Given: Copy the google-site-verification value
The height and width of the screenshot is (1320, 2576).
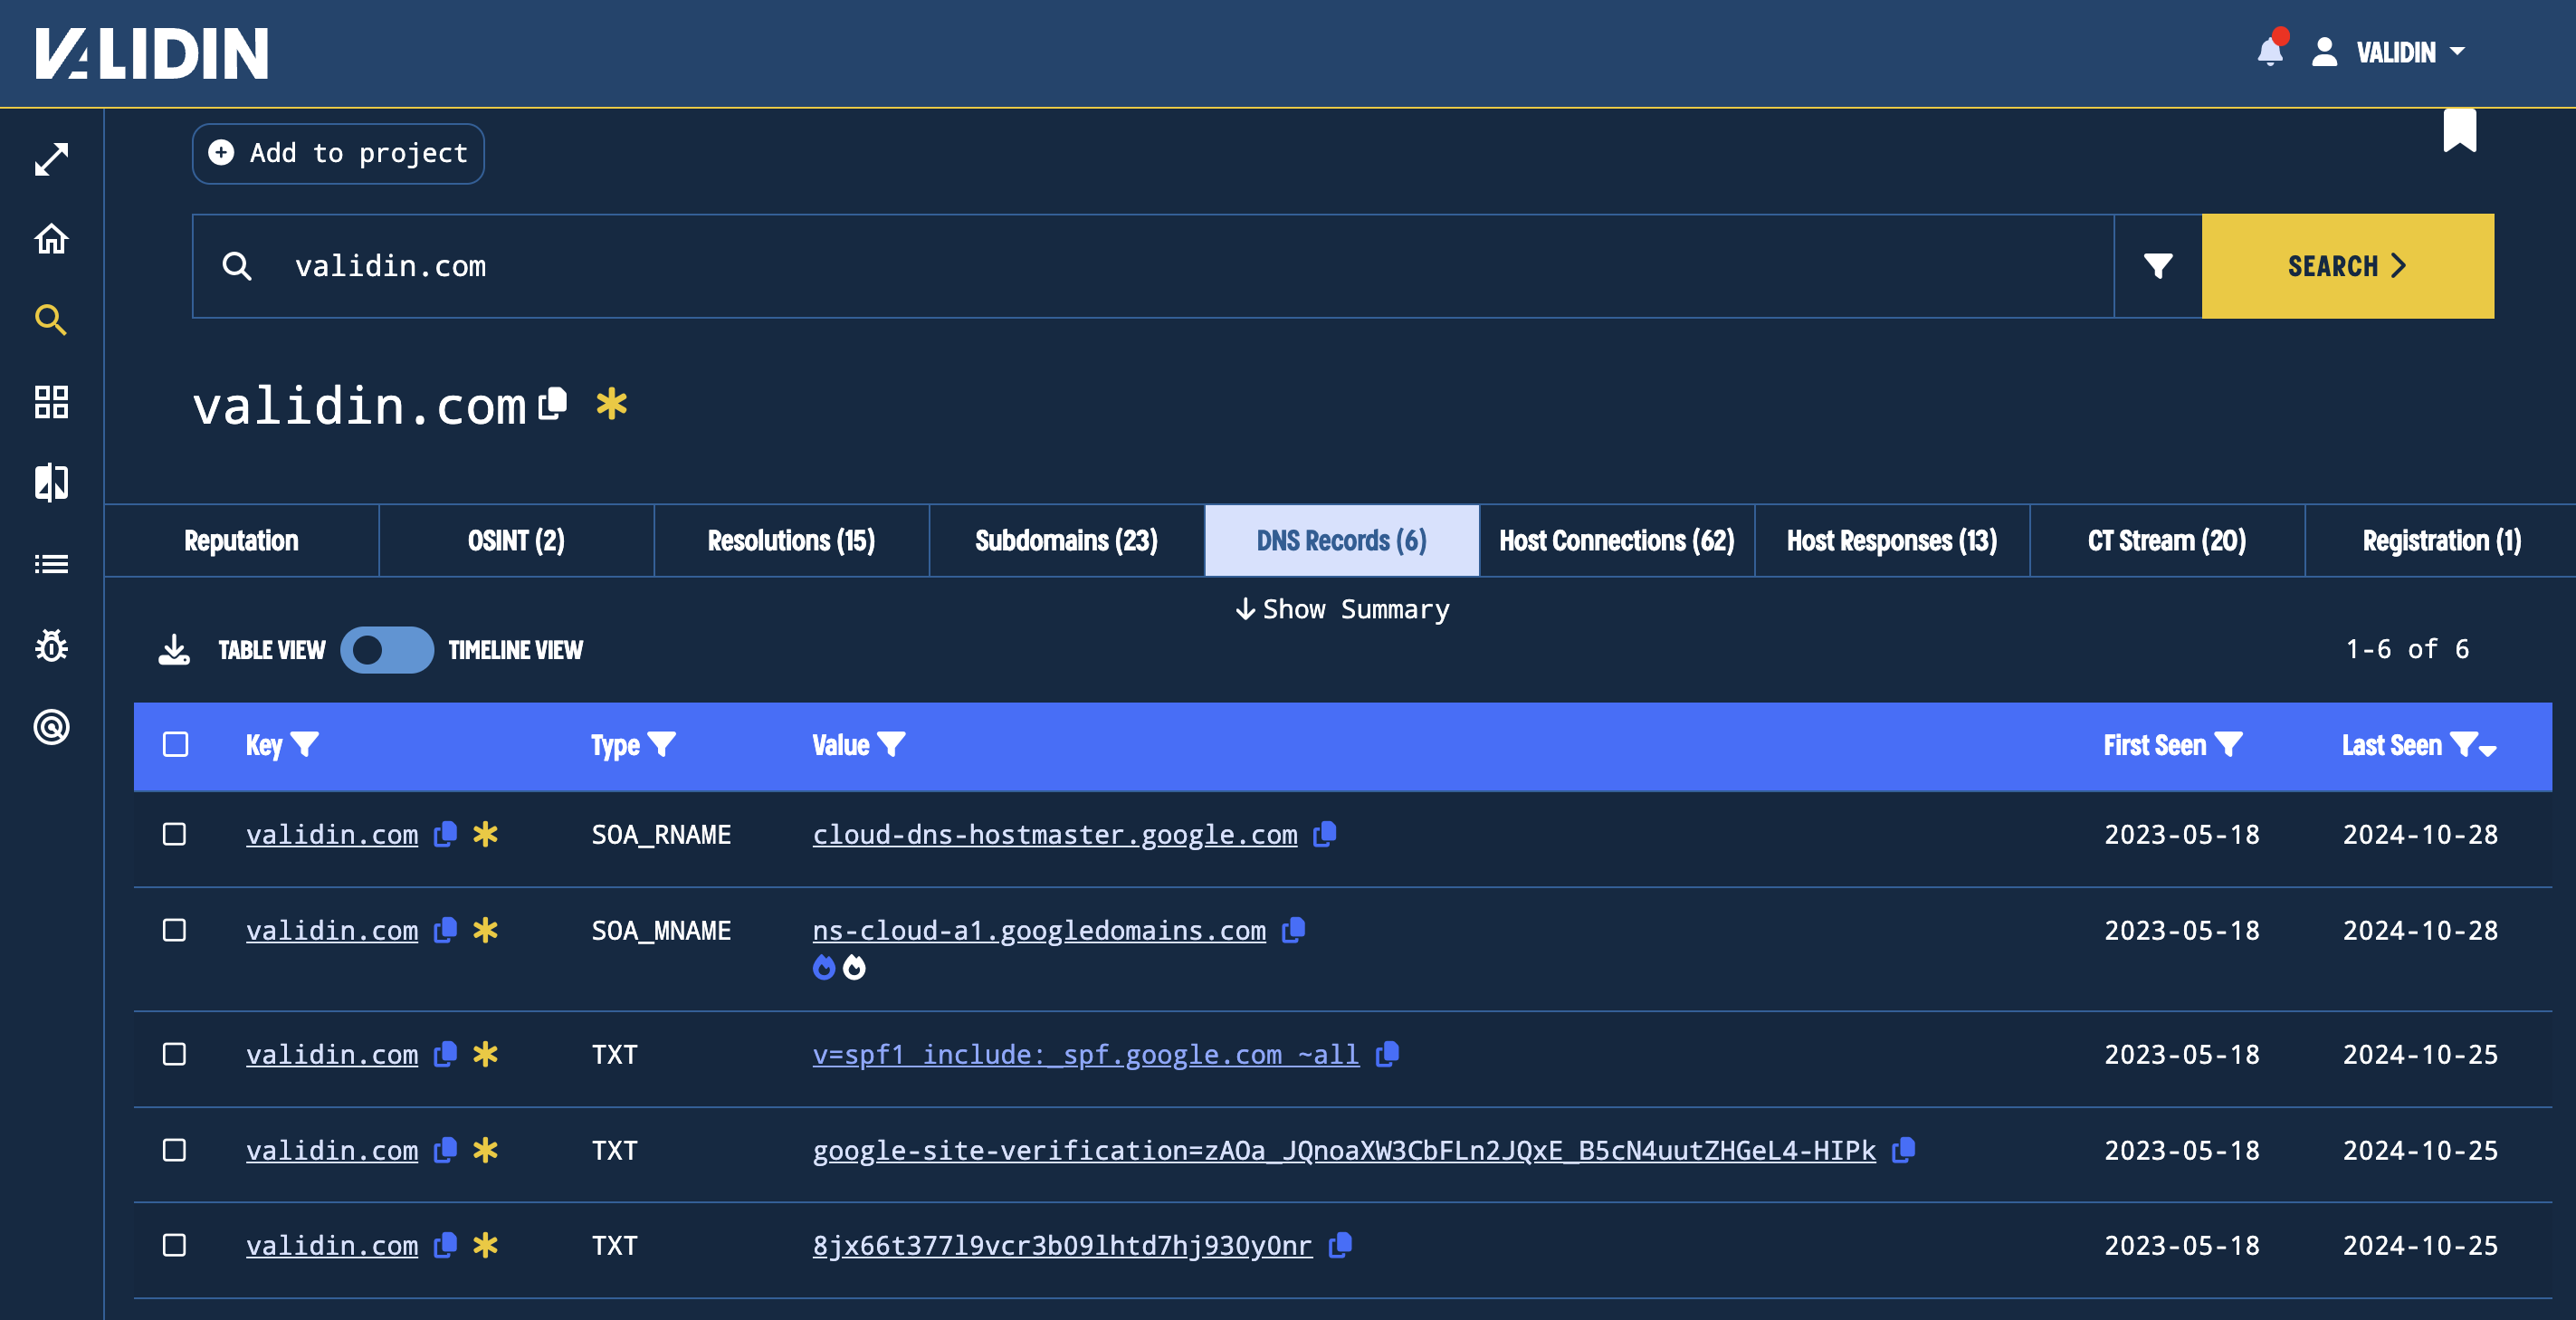Looking at the screenshot, I should click(x=1903, y=1150).
